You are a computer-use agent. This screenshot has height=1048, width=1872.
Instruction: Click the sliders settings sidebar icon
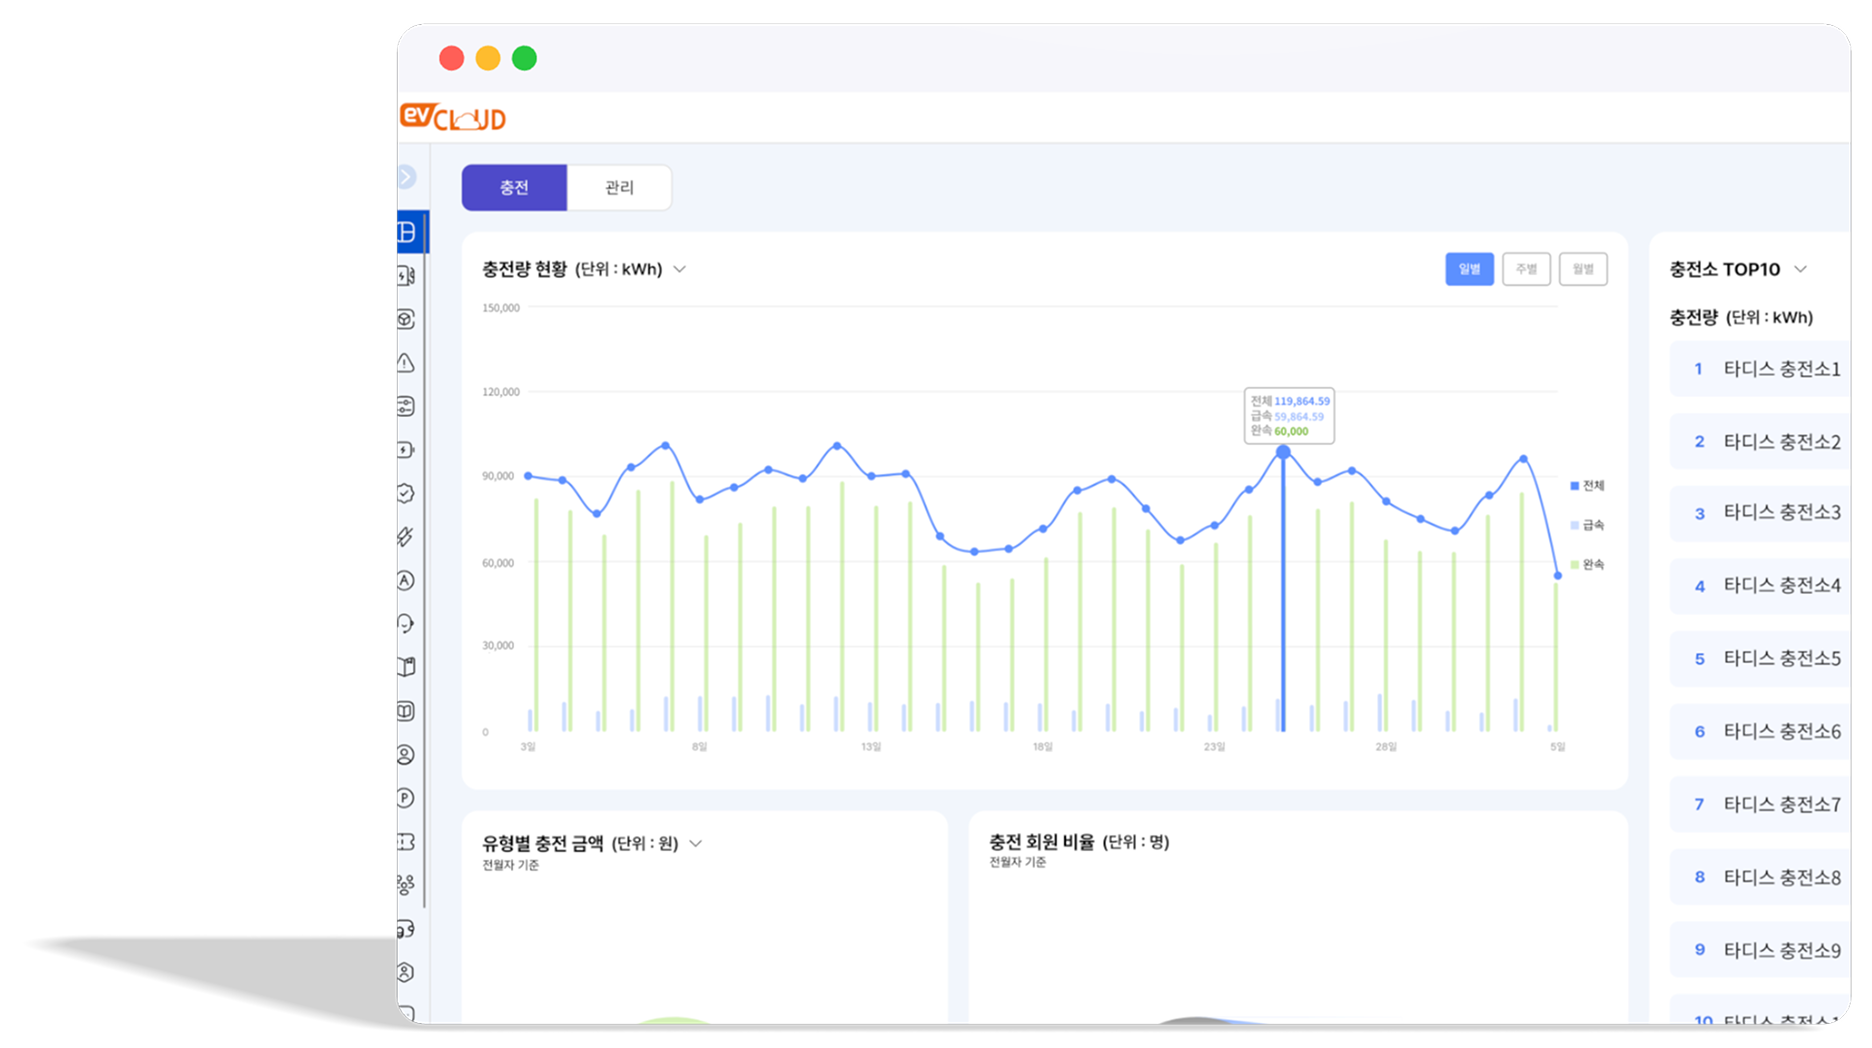406,406
